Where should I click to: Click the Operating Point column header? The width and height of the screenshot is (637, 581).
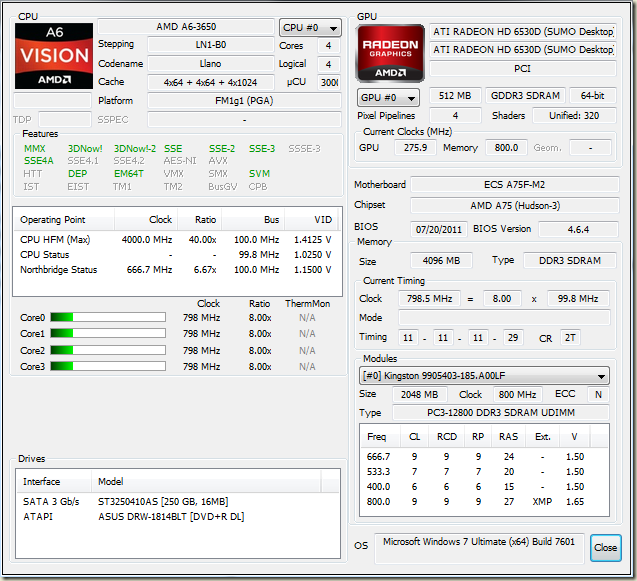(64, 220)
